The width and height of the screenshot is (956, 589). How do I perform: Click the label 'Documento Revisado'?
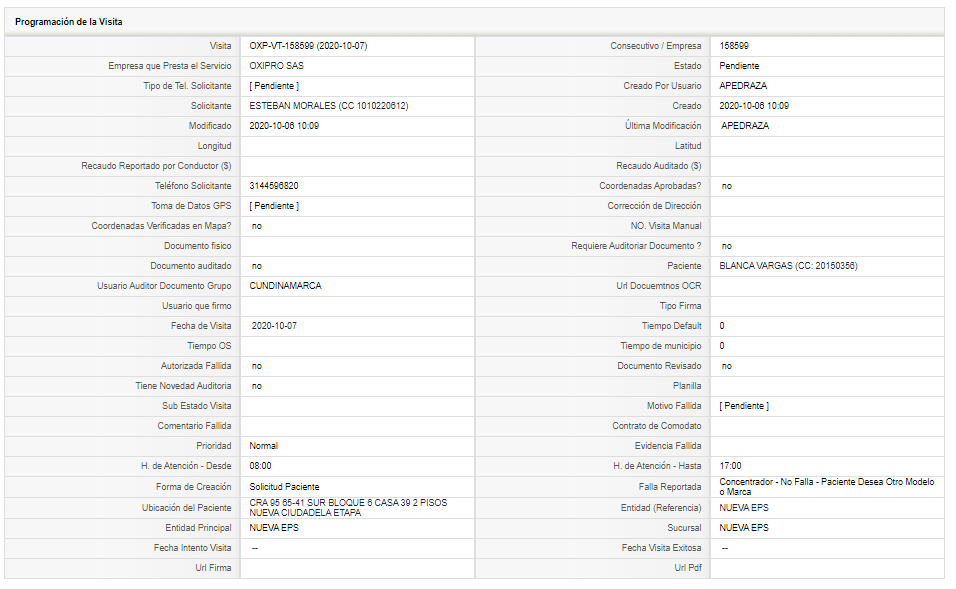click(x=659, y=366)
